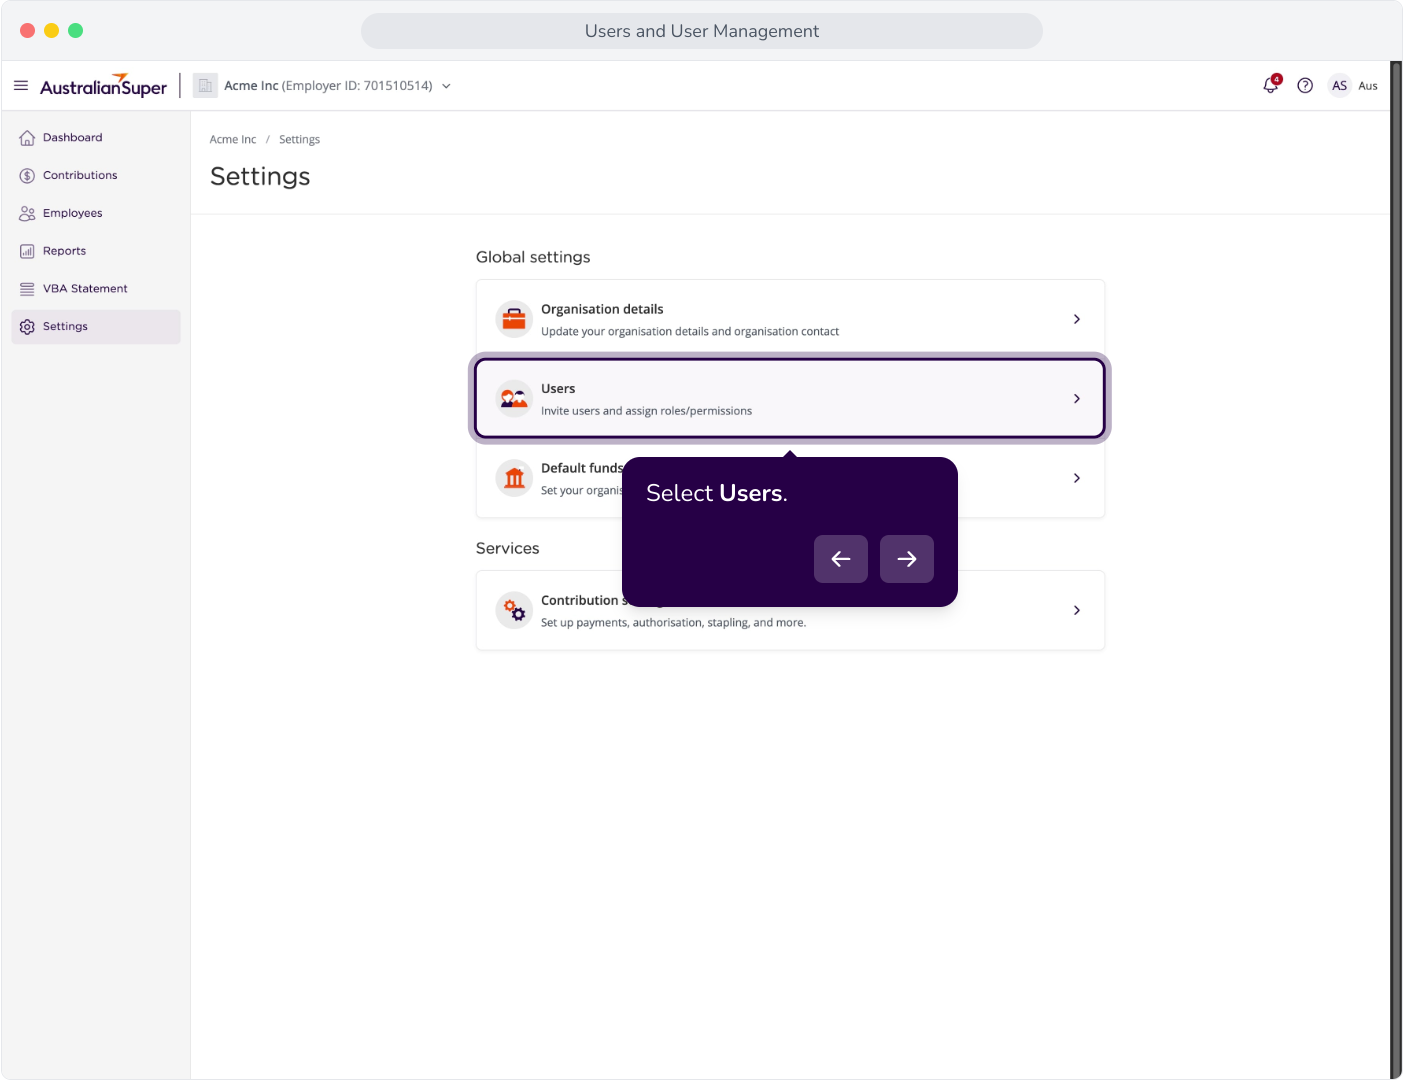Open the AS user avatar menu
This screenshot has width=1404, height=1080.
coord(1339,86)
